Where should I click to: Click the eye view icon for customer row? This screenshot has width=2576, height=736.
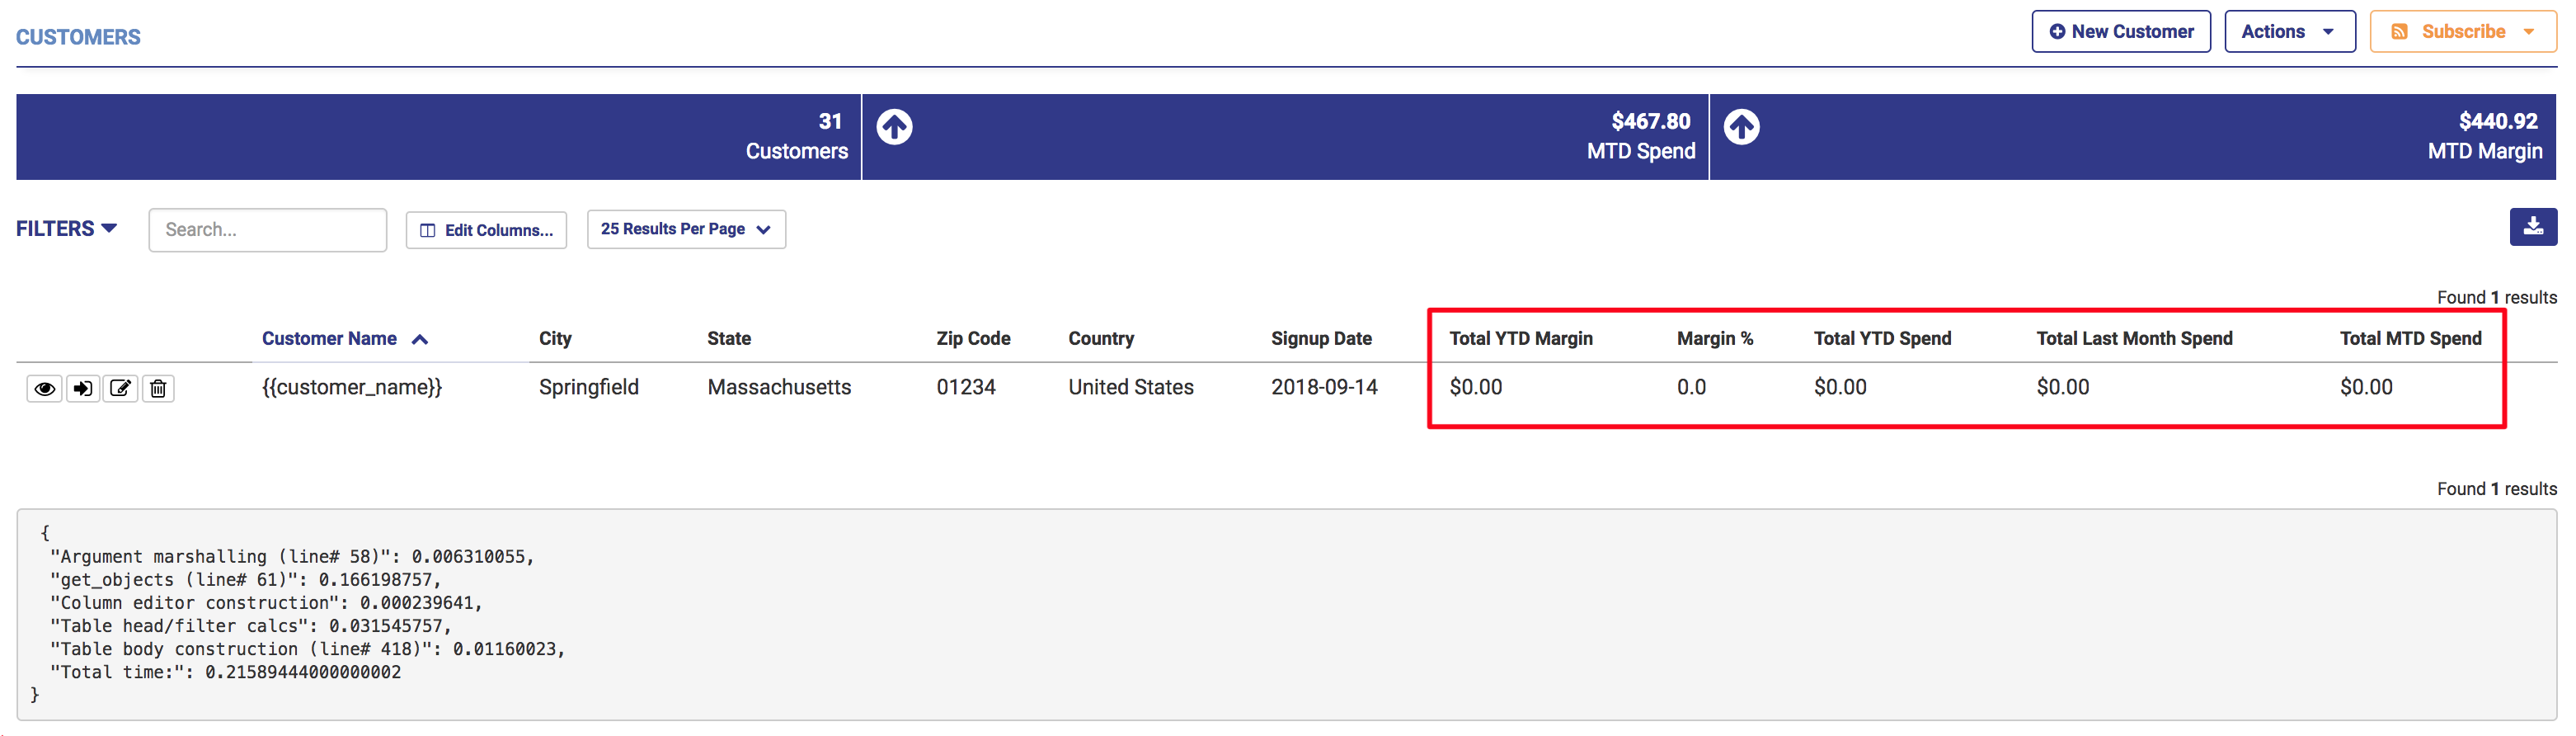[44, 388]
